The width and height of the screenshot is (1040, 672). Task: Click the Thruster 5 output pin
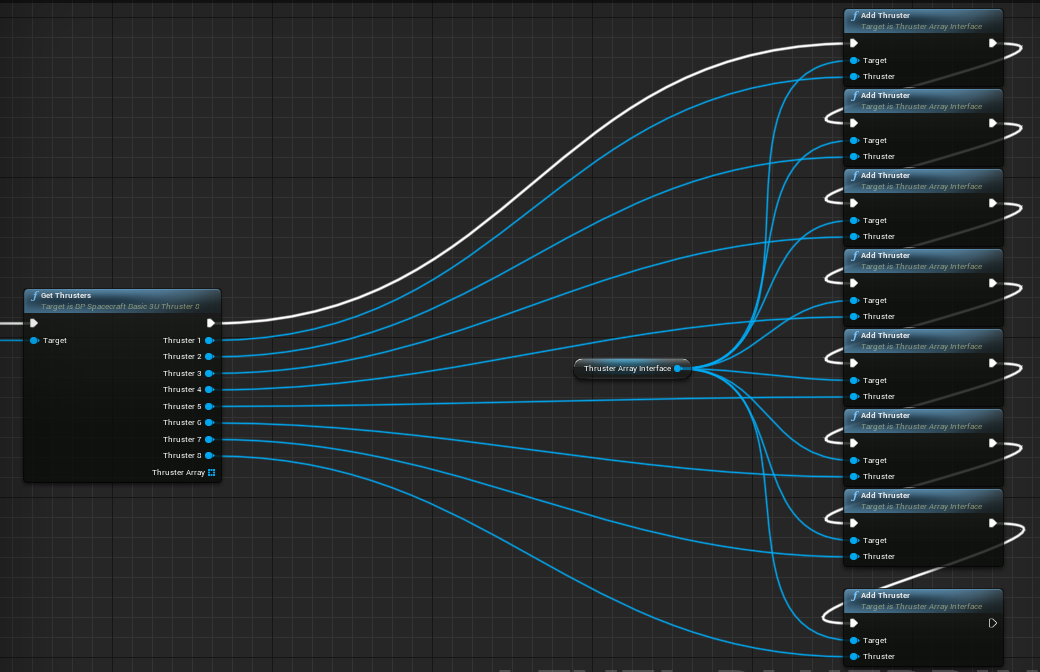click(x=209, y=406)
